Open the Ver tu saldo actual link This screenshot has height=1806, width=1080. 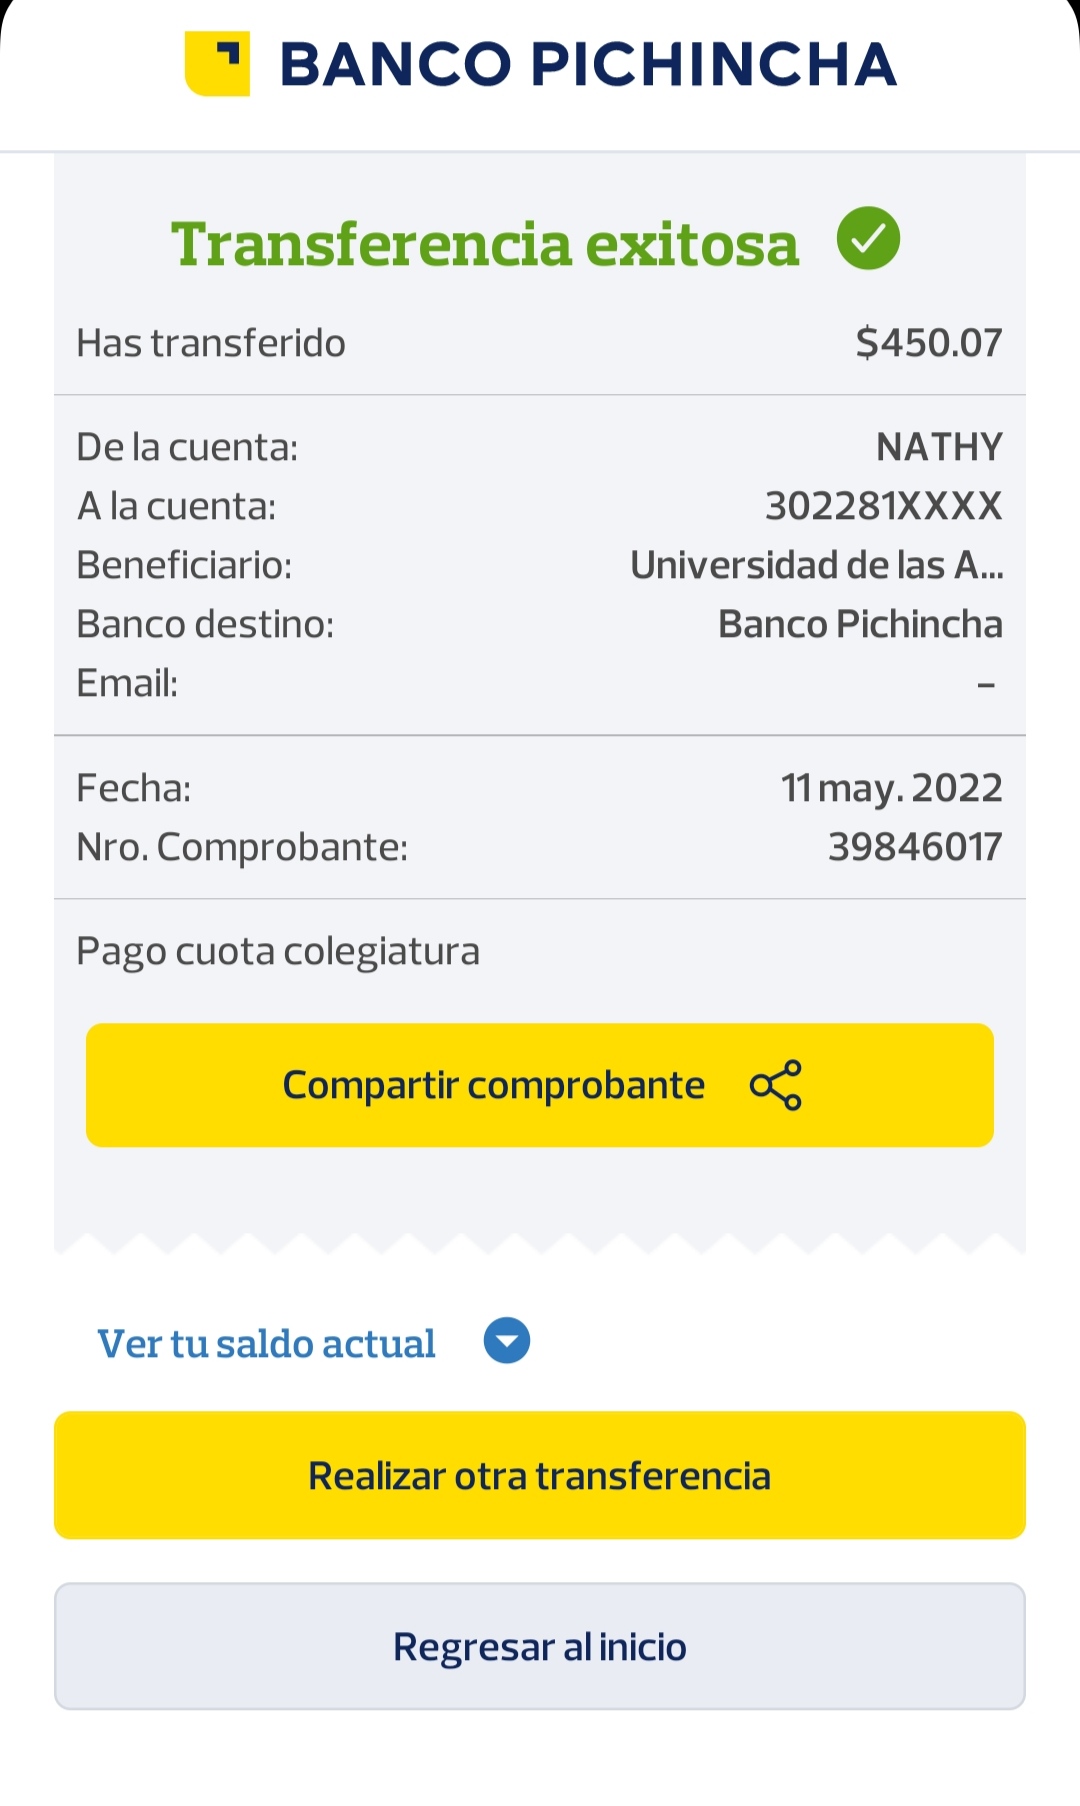coord(266,1344)
